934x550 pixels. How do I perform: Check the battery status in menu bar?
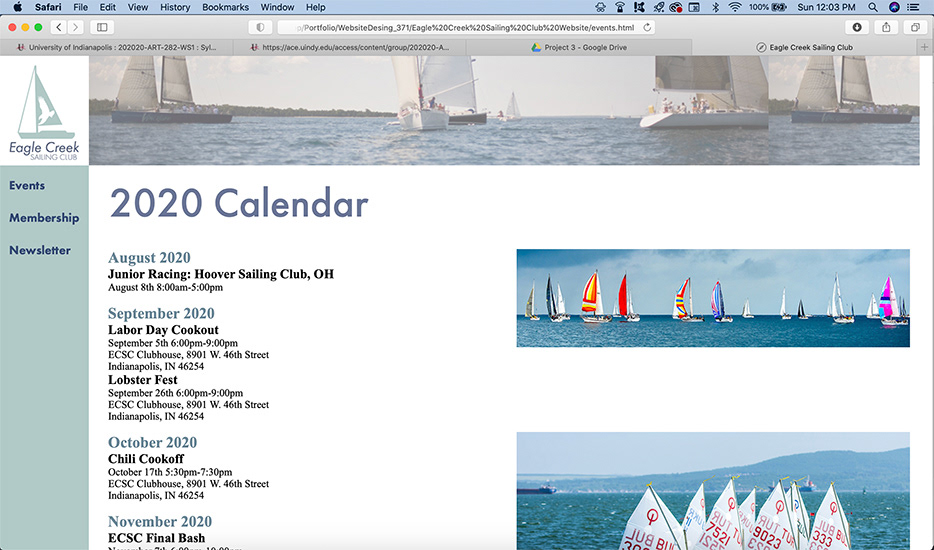pos(768,7)
